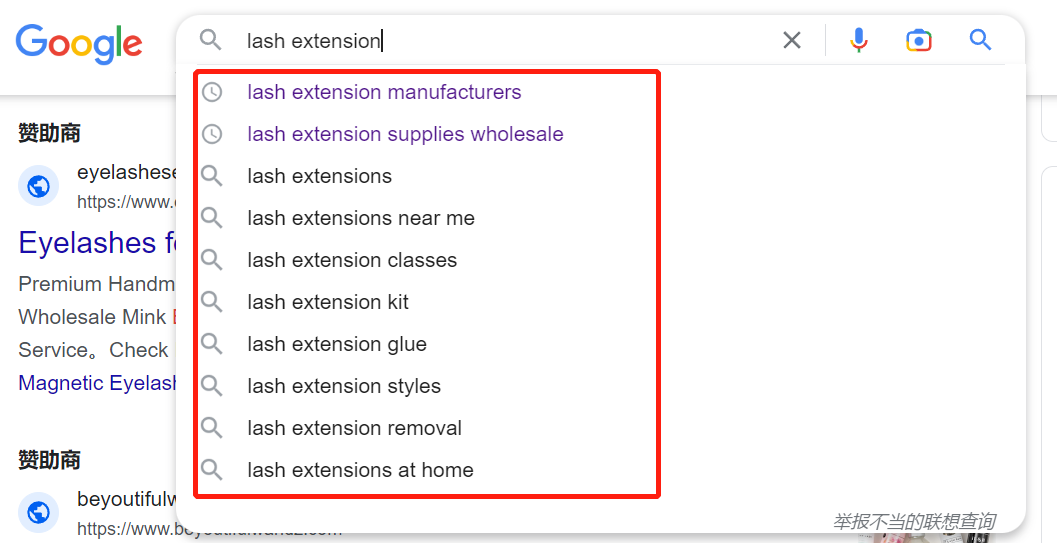Image resolution: width=1057 pixels, height=543 pixels.
Task: Choose "lash extension kit" suggestion
Action: tap(328, 302)
